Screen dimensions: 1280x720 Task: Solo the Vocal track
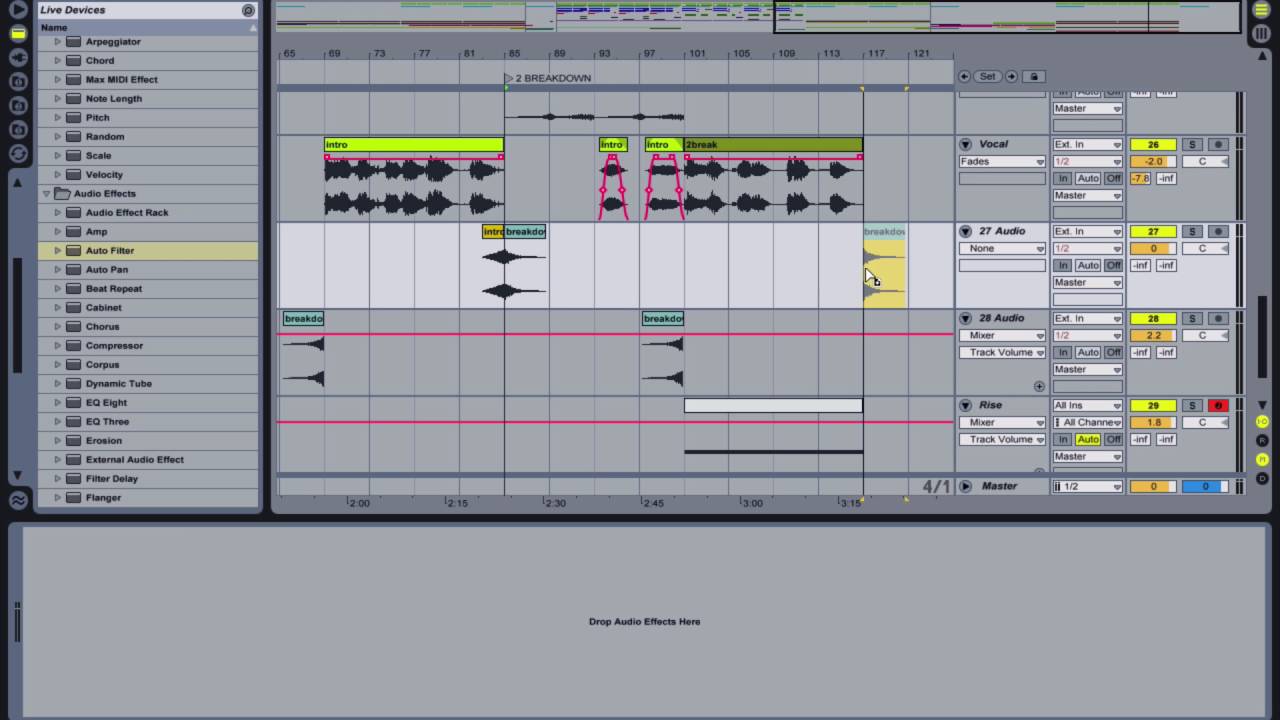pyautogui.click(x=1192, y=144)
